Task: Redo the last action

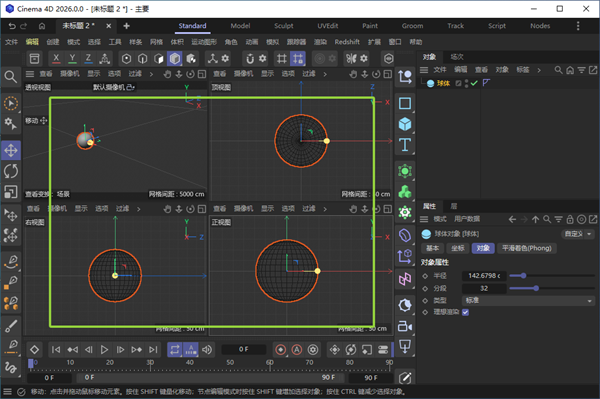Action: point(24,26)
